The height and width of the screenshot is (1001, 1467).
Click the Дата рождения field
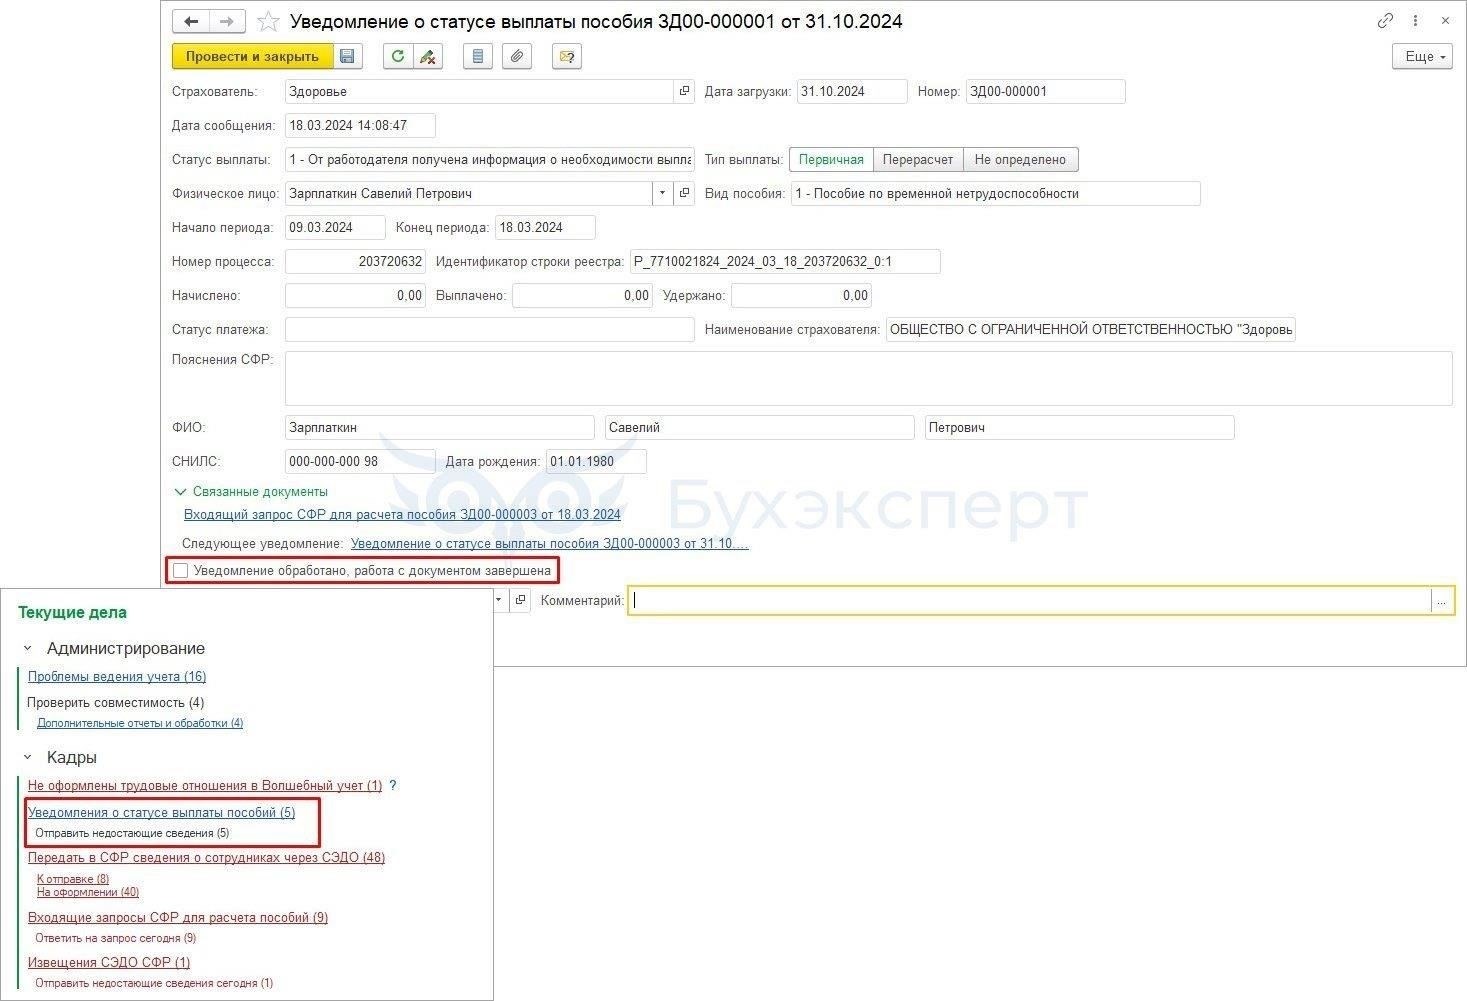(x=596, y=461)
